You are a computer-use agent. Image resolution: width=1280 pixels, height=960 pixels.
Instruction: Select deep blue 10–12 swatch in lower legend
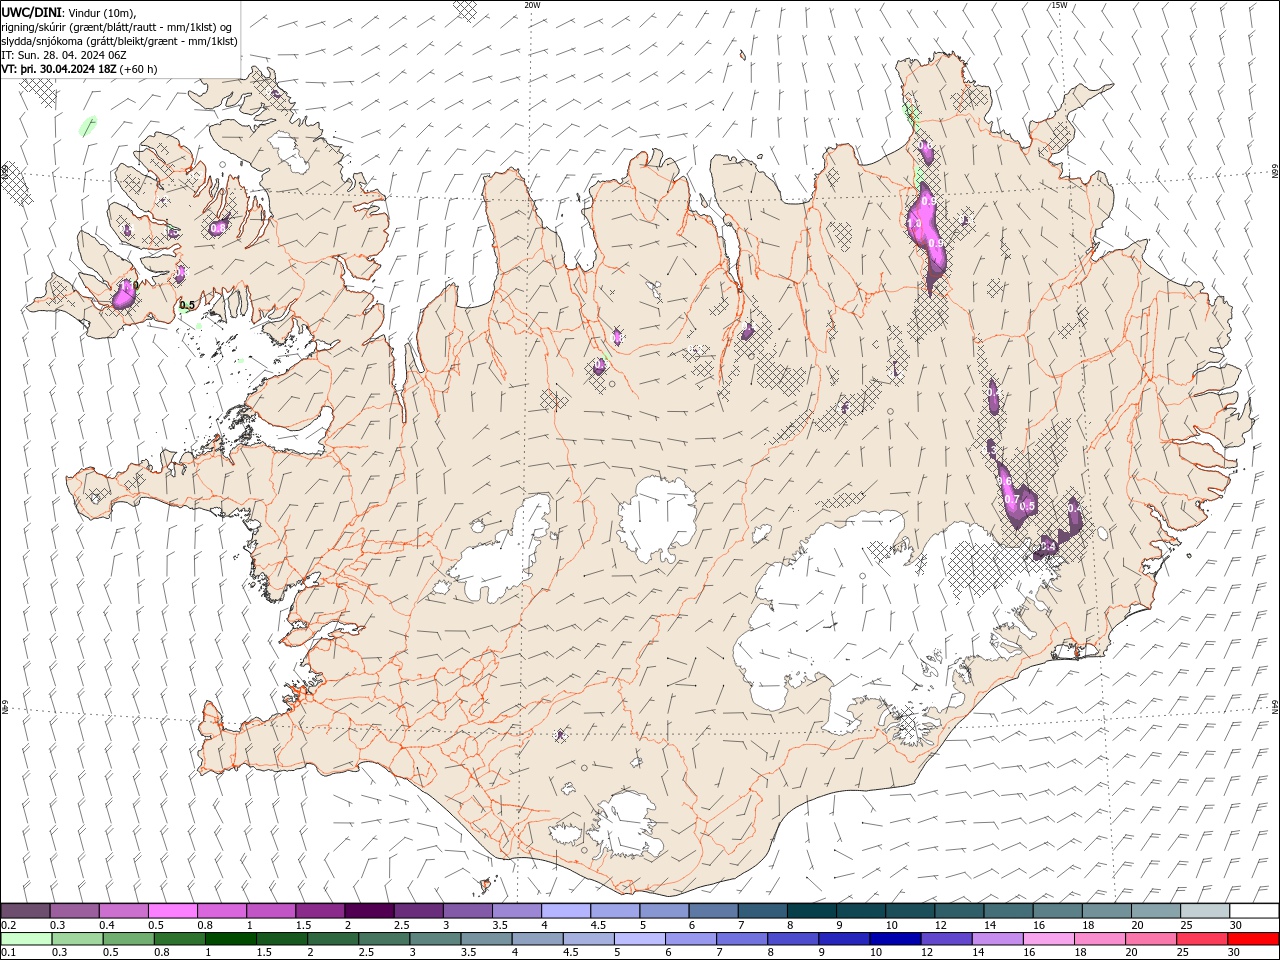click(895, 939)
